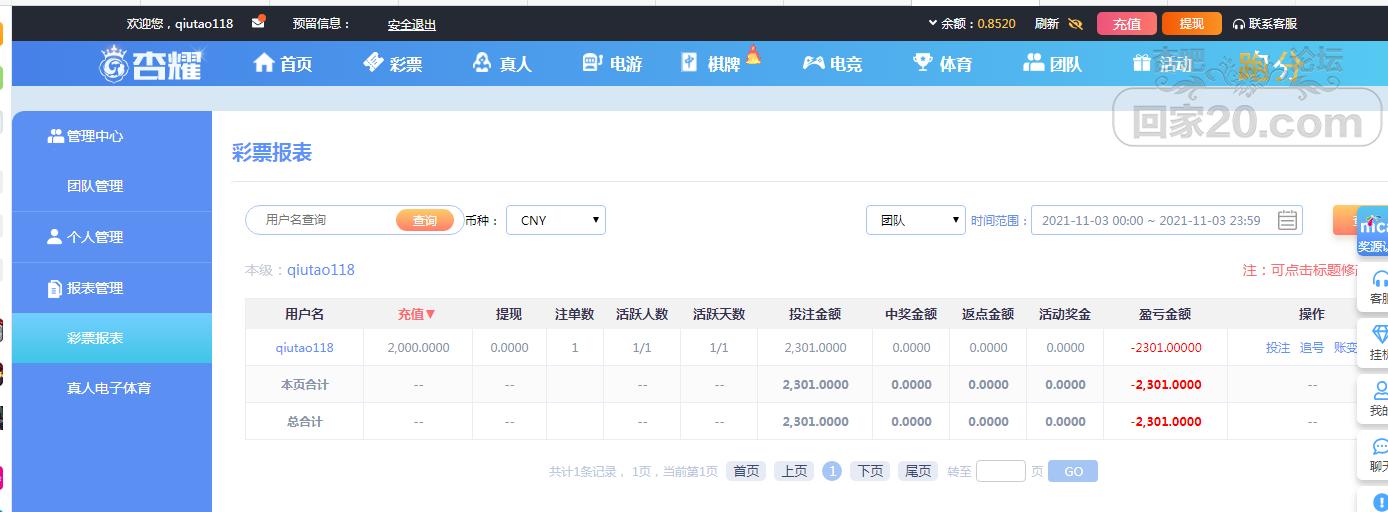Viewport: 1388px width, 512px height.
Task: Sort by the 返点金额 column header
Action: tap(988, 314)
